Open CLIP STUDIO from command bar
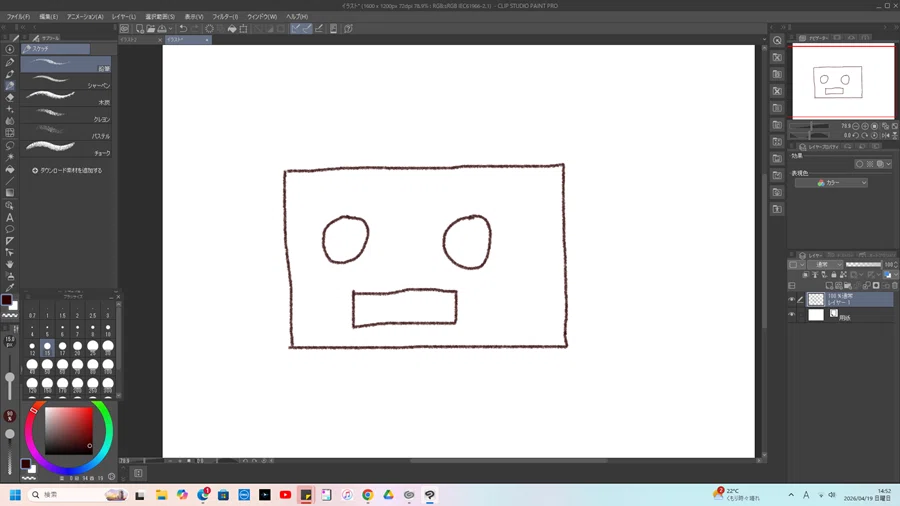This screenshot has width=900, height=506. [x=124, y=29]
